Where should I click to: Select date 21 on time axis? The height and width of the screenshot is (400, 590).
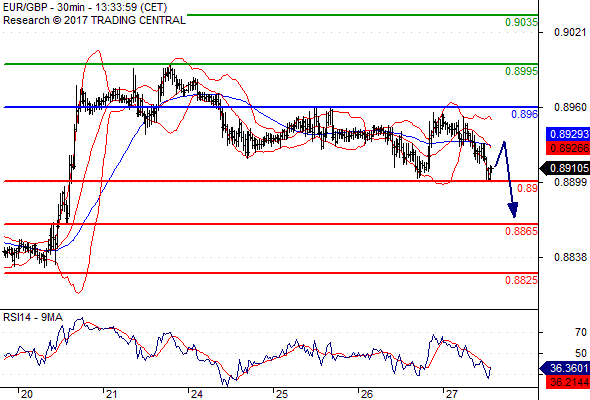(111, 394)
